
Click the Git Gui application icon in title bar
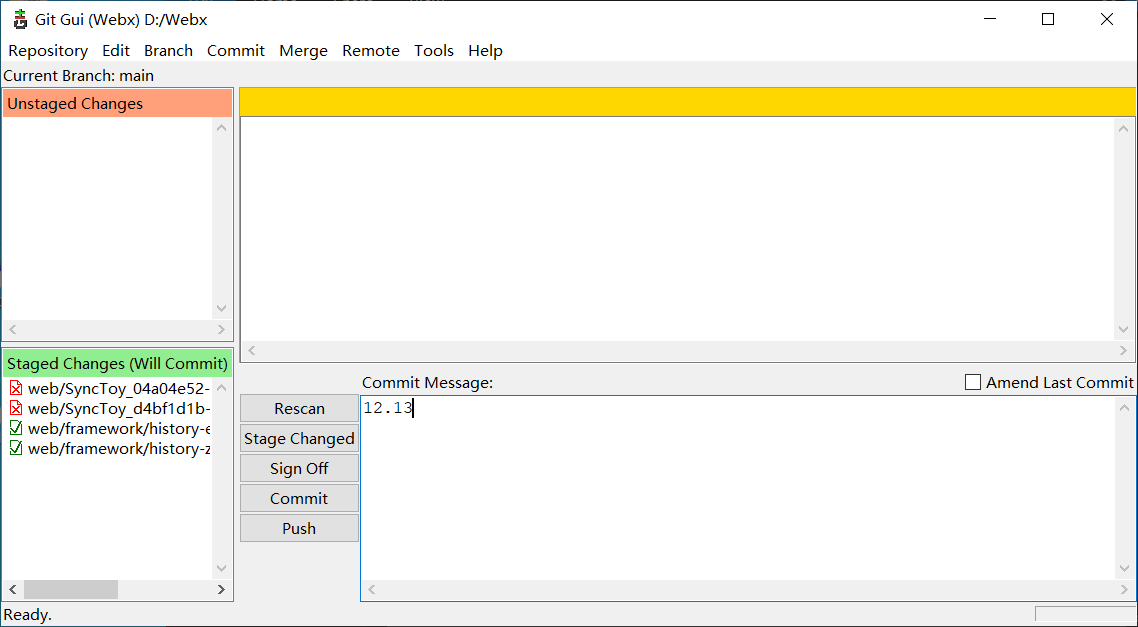[x=19, y=19]
